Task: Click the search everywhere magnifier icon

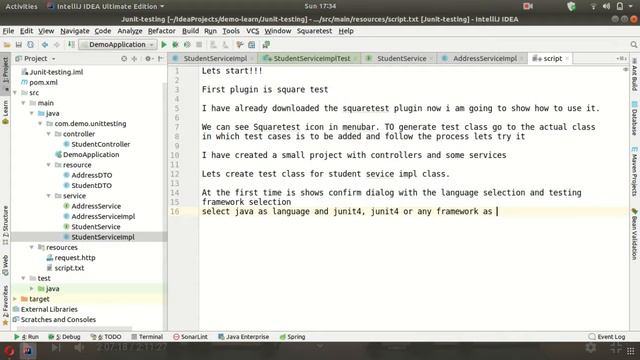Action: click(633, 44)
